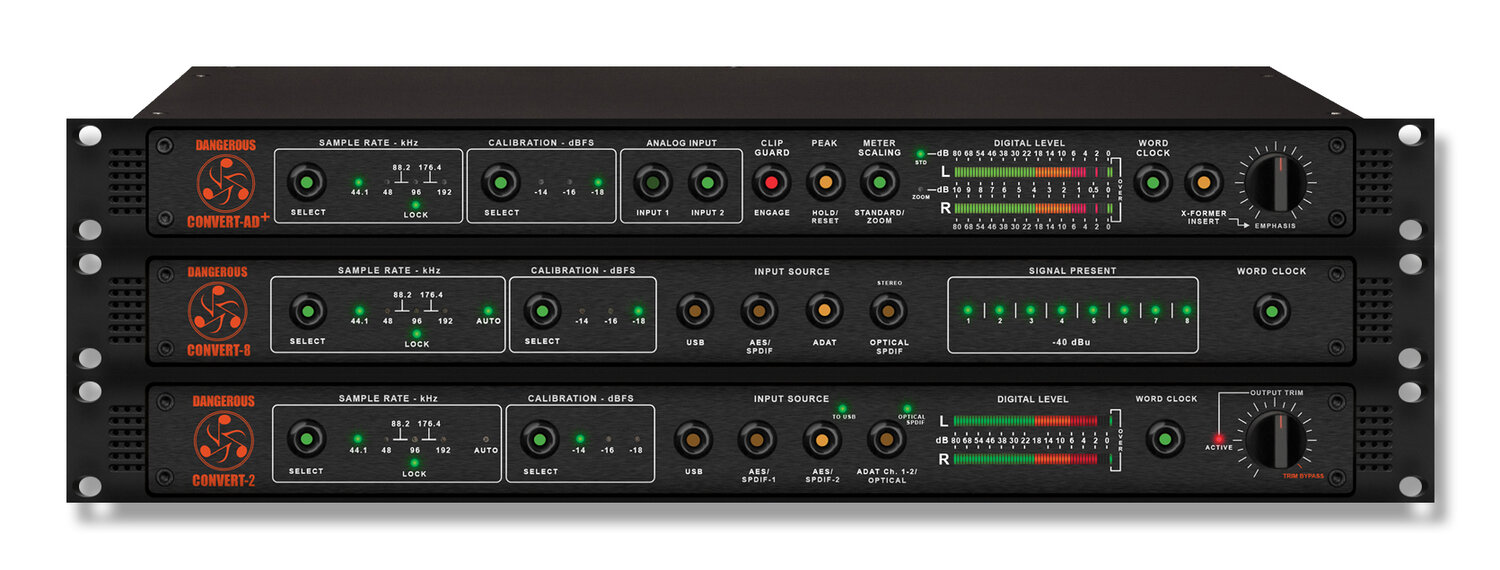
Task: Choose Optical SPDIF input on Convert-8
Action: (888, 311)
